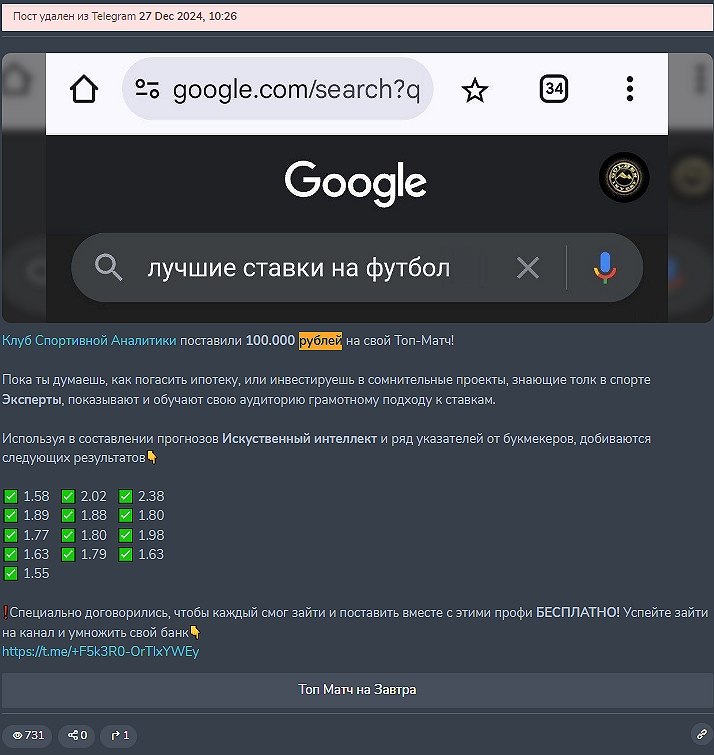714x755 pixels.
Task: Tap the browser home icon
Action: [84, 89]
